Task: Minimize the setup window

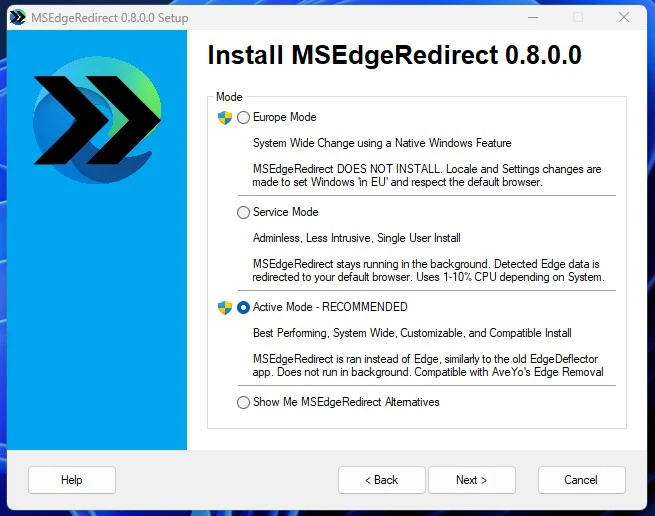Action: coord(533,18)
